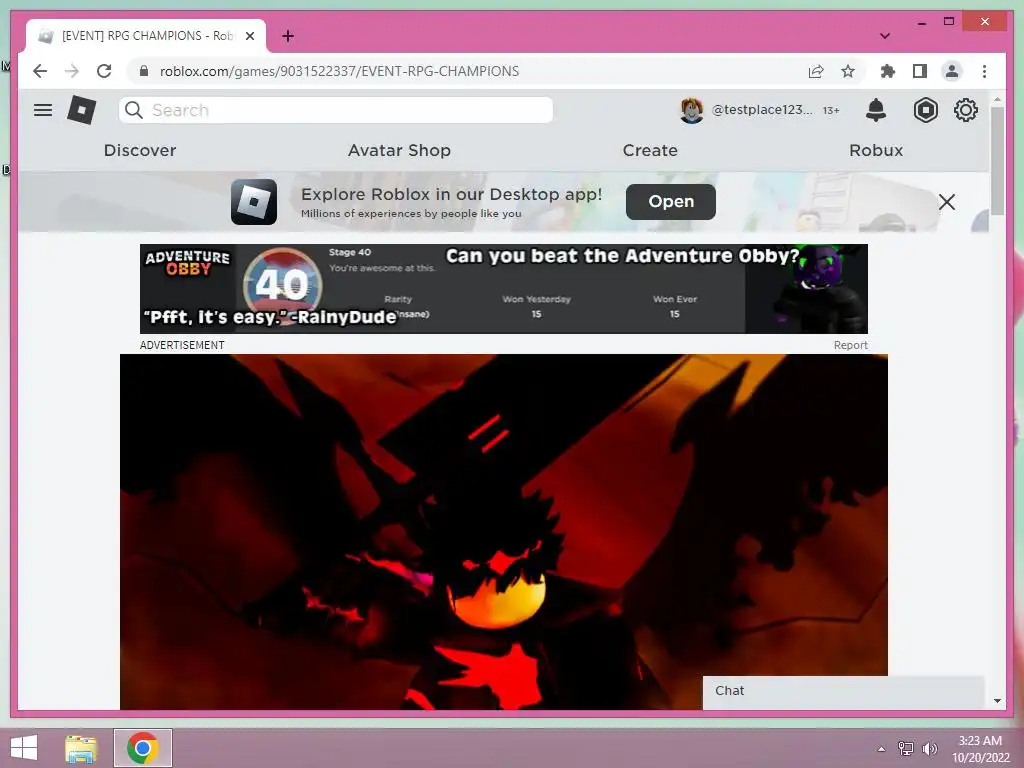
Task: Click Open in Desktop app banner
Action: tap(671, 202)
